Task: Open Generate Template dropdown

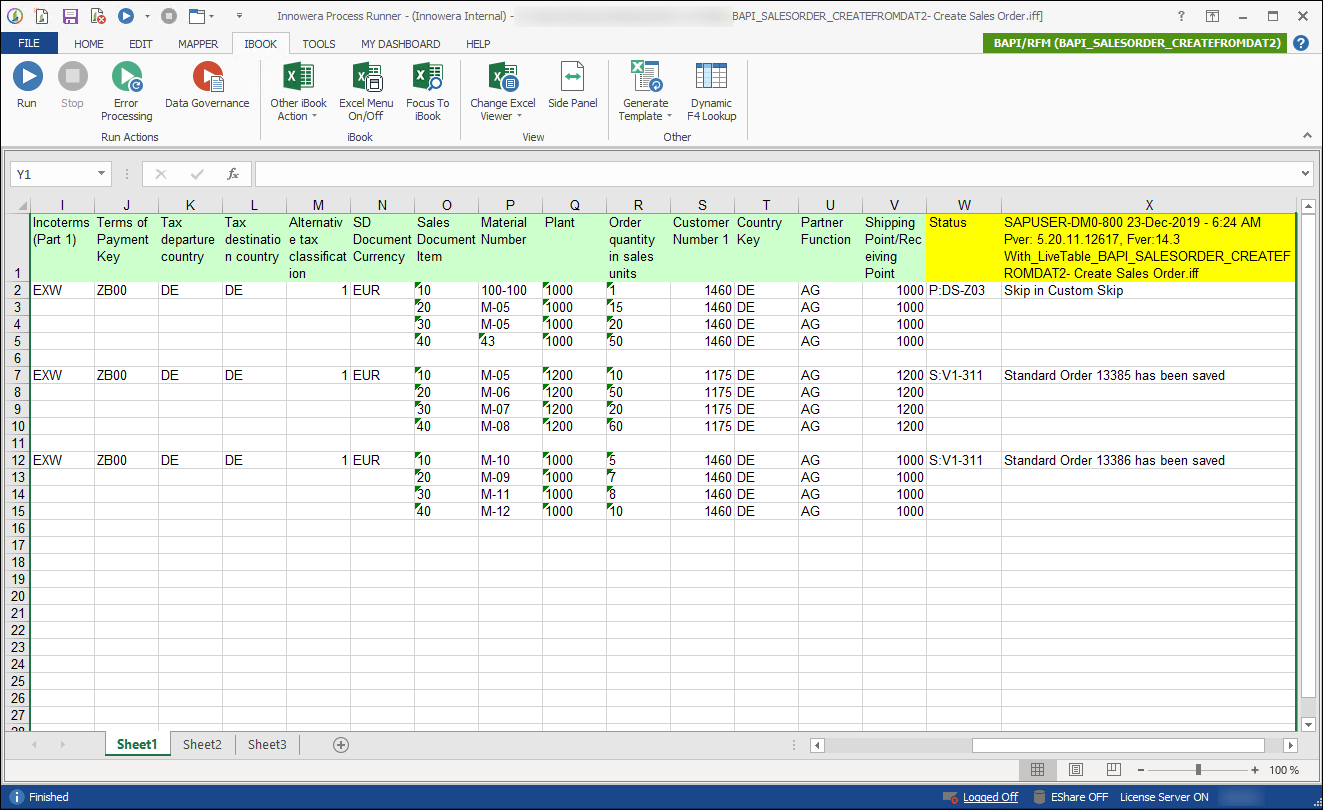Action: [x=646, y=92]
